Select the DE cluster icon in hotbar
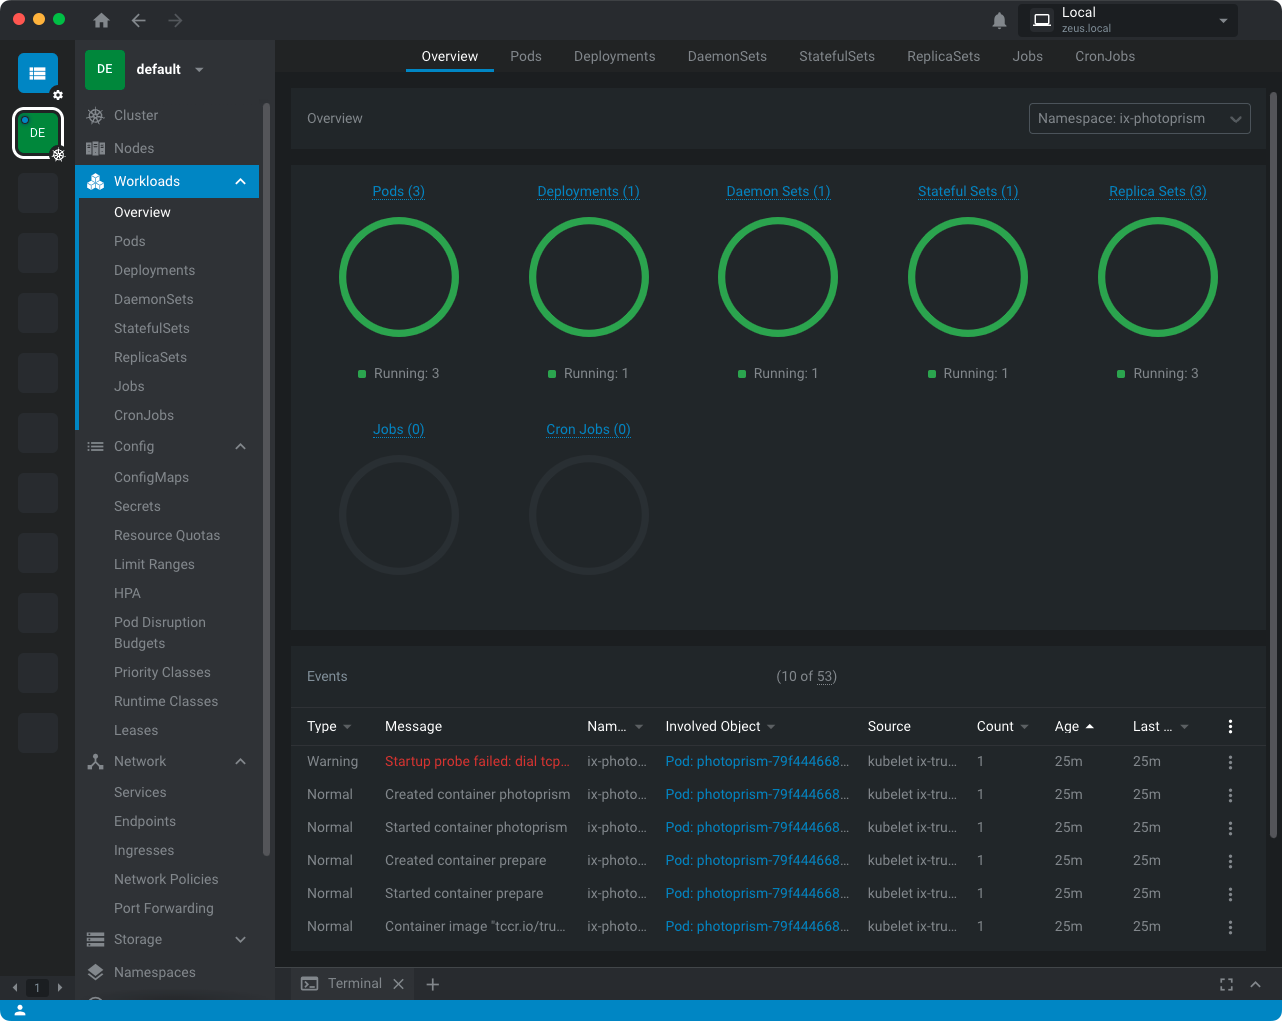This screenshot has height=1021, width=1282. pos(38,133)
